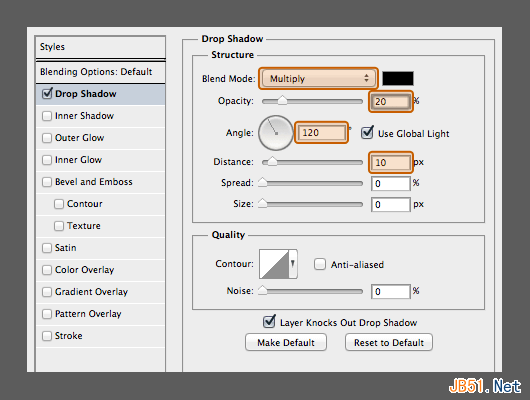Click the Spread value field
530x400 pixels.
[391, 184]
